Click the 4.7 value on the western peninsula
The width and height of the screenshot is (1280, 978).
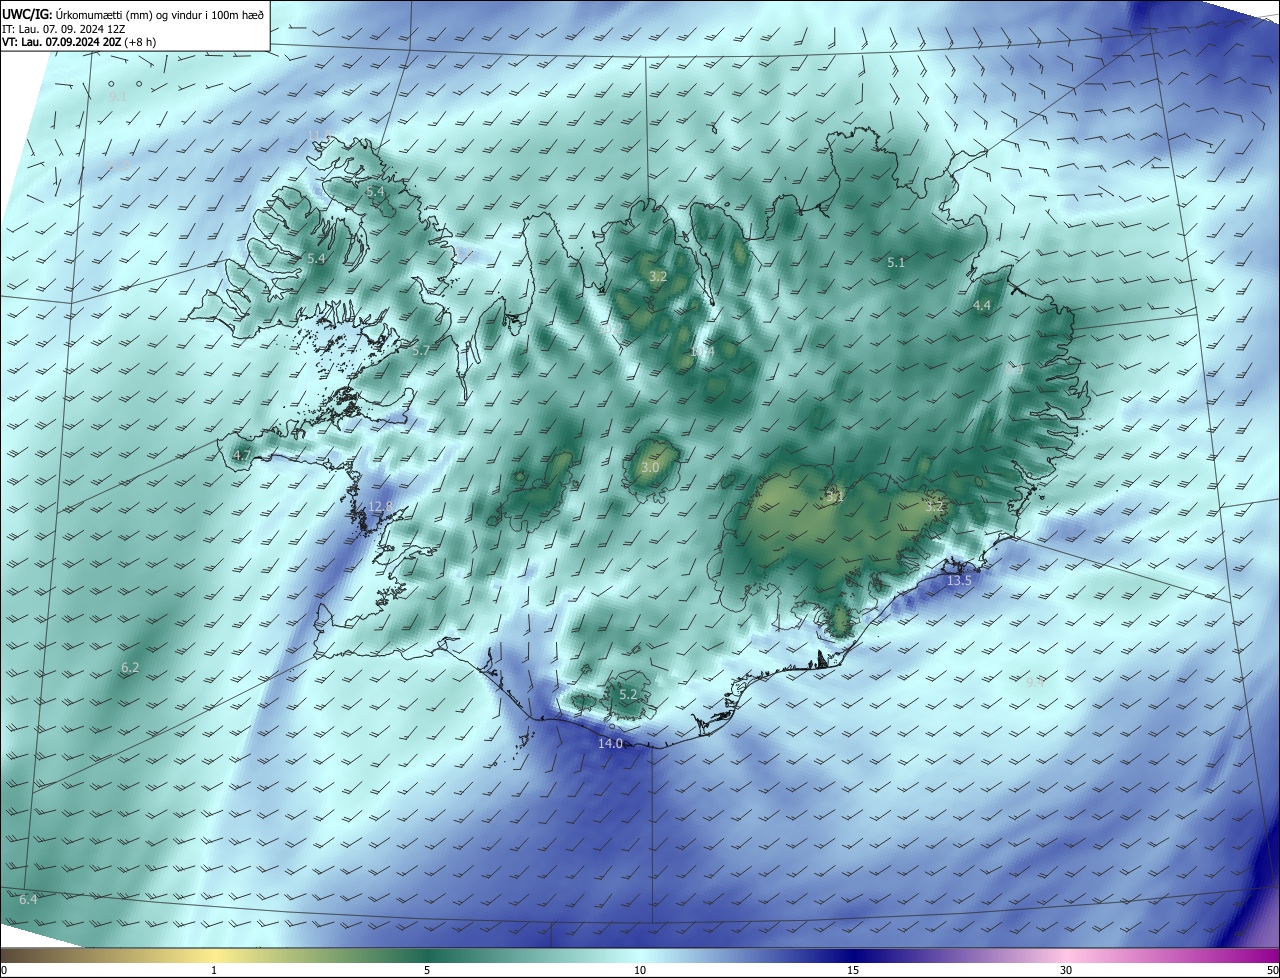242,455
